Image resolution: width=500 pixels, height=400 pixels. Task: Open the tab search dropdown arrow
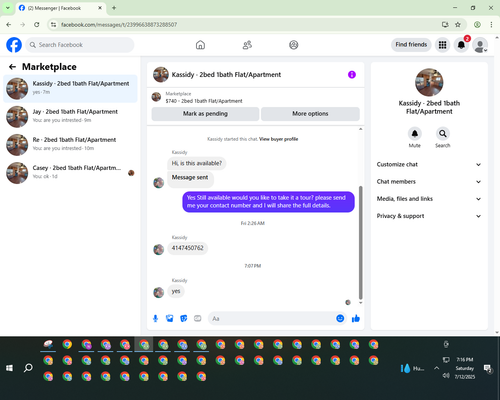(x=8, y=8)
